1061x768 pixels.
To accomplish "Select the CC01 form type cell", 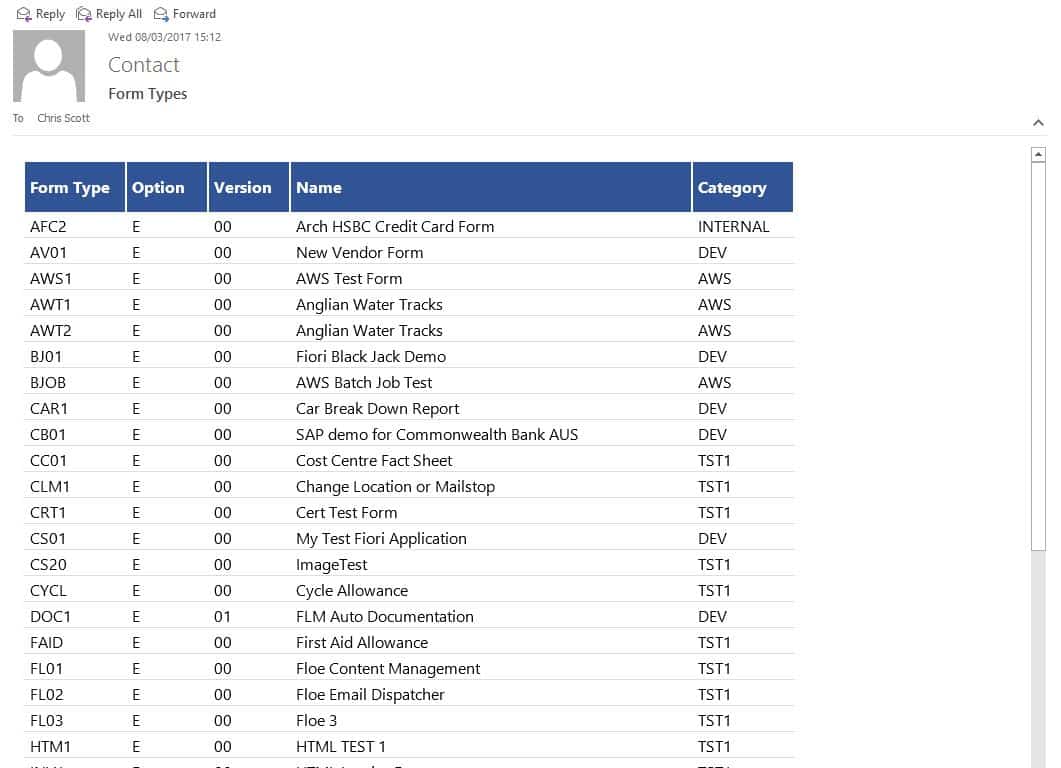I will click(x=48, y=461).
